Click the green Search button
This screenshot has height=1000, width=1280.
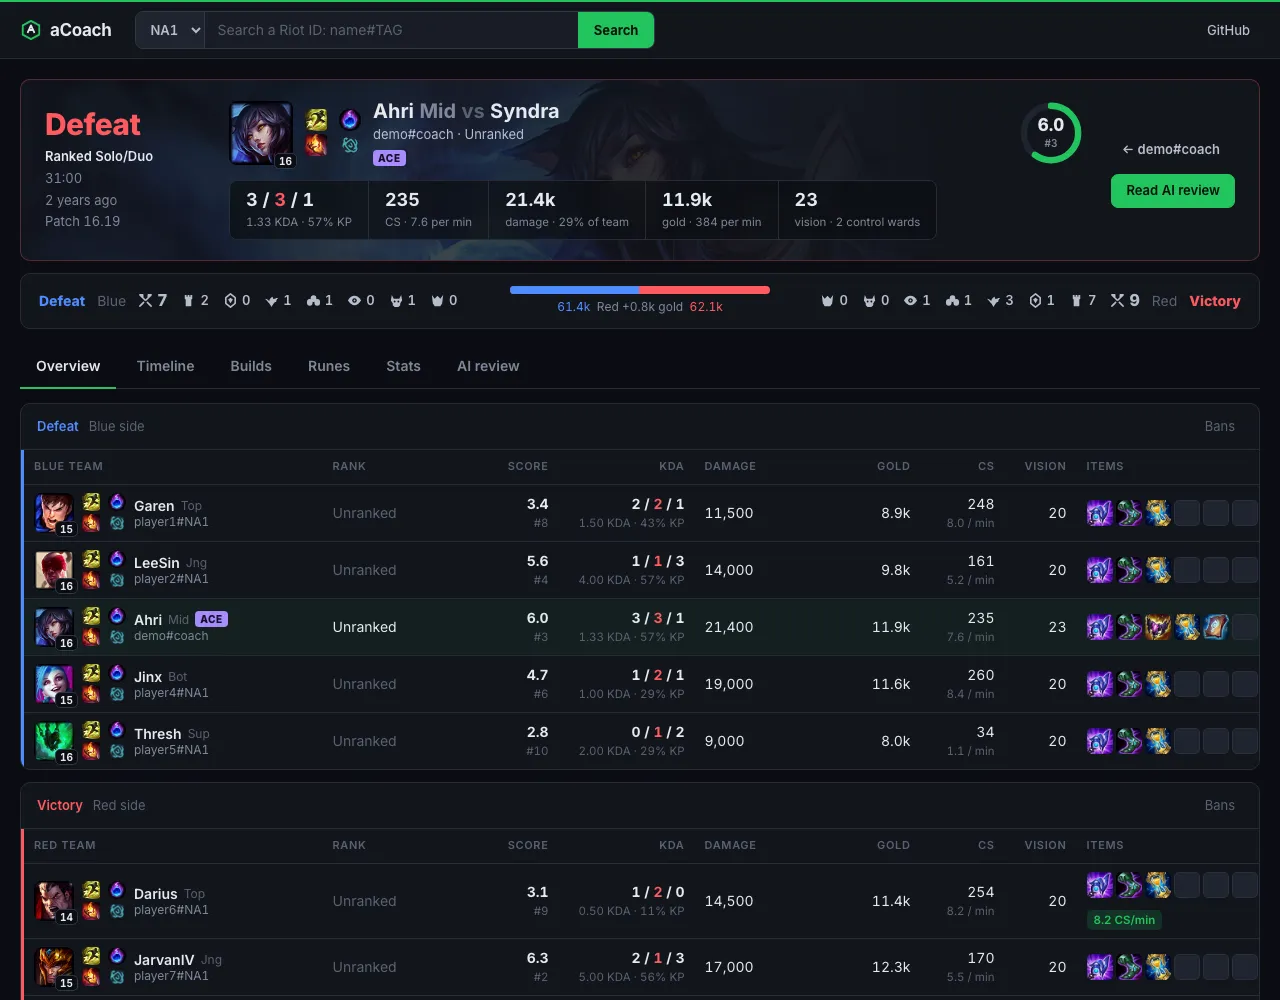[616, 30]
